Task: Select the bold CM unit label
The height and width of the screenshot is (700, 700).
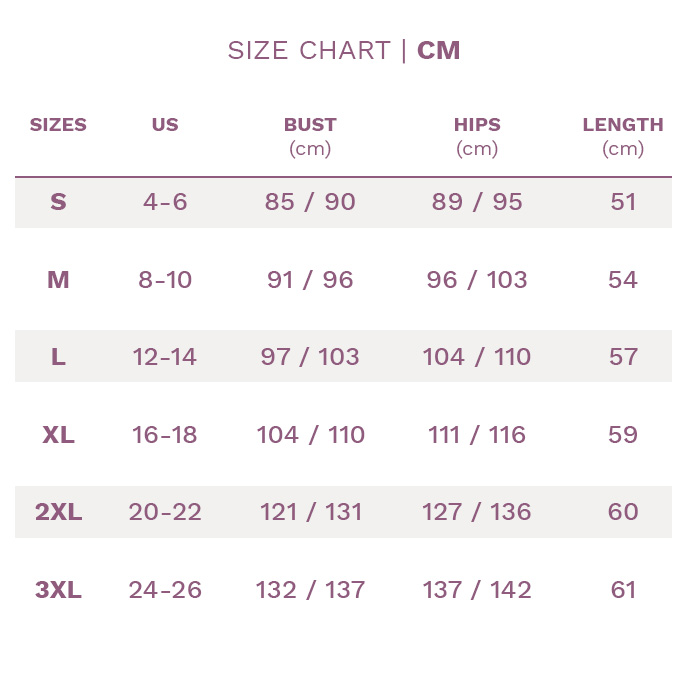Action: 438,50
